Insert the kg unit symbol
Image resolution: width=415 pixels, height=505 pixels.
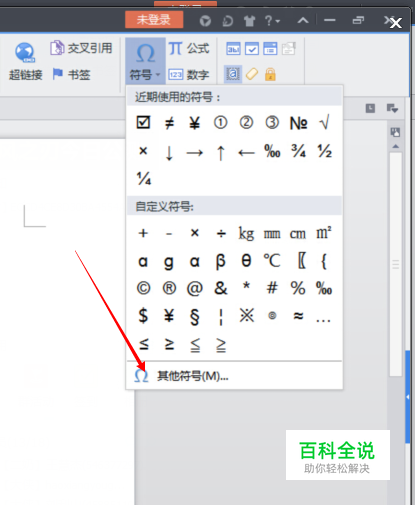click(246, 233)
